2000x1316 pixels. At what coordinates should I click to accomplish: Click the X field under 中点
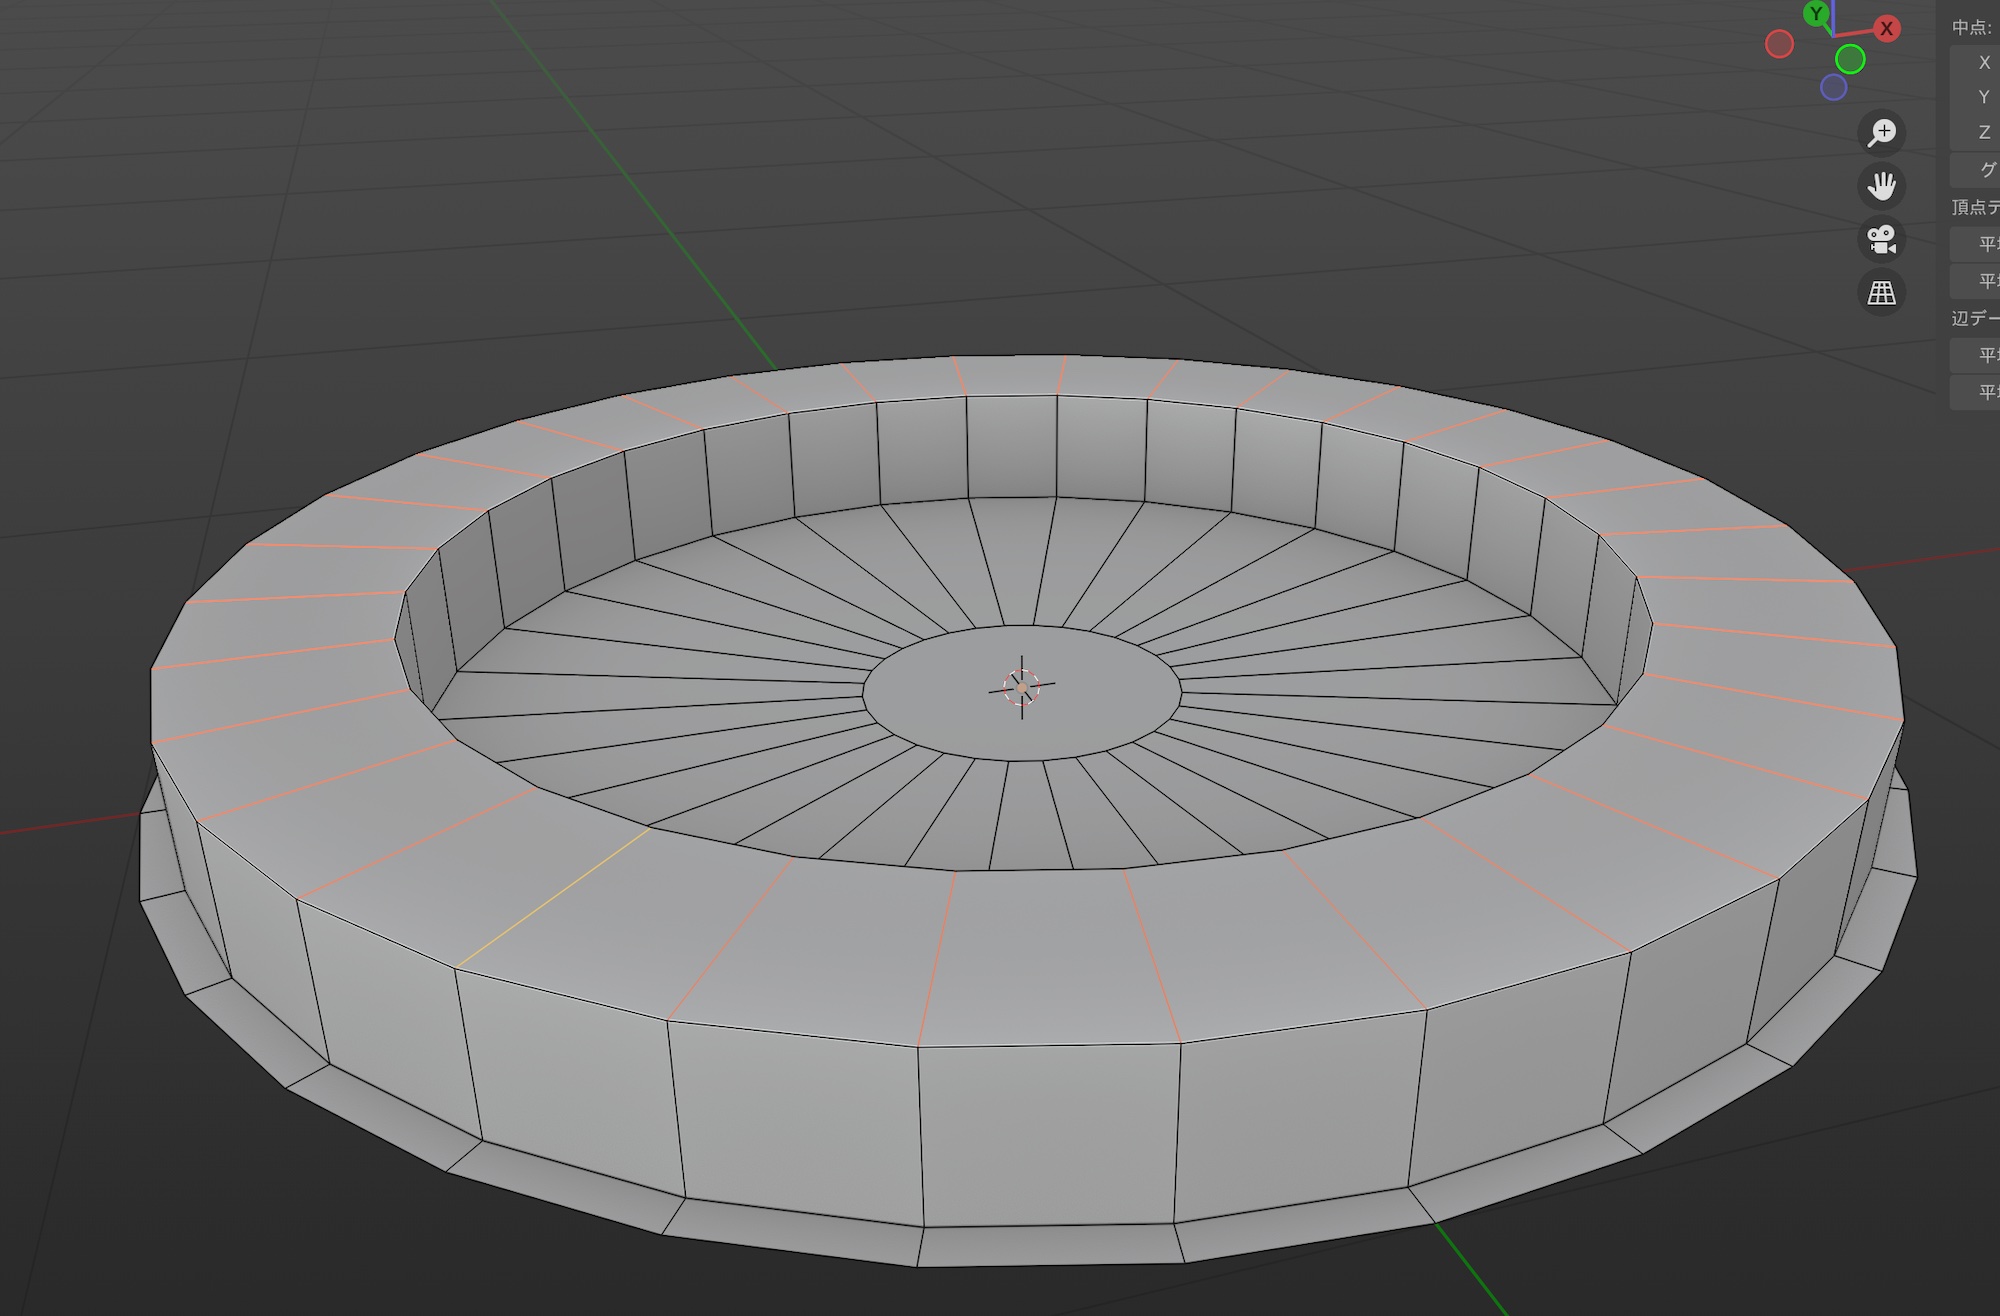click(x=1978, y=62)
